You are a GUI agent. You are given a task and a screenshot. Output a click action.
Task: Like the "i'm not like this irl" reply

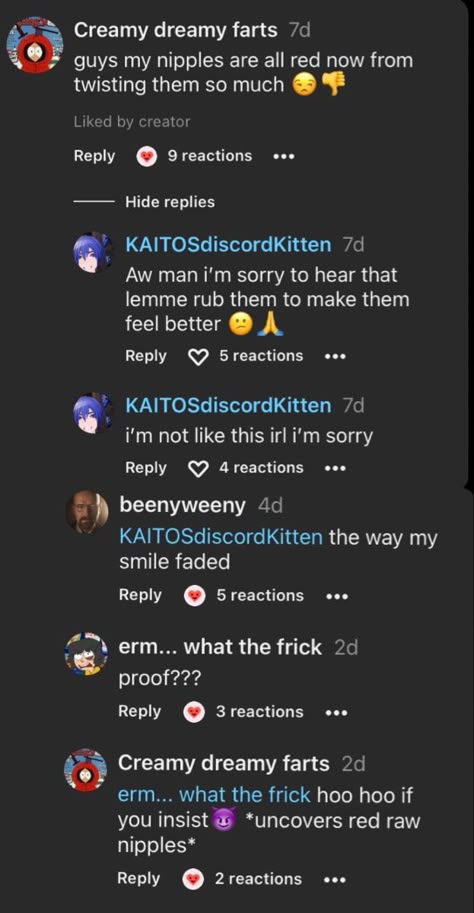pyautogui.click(x=199, y=468)
